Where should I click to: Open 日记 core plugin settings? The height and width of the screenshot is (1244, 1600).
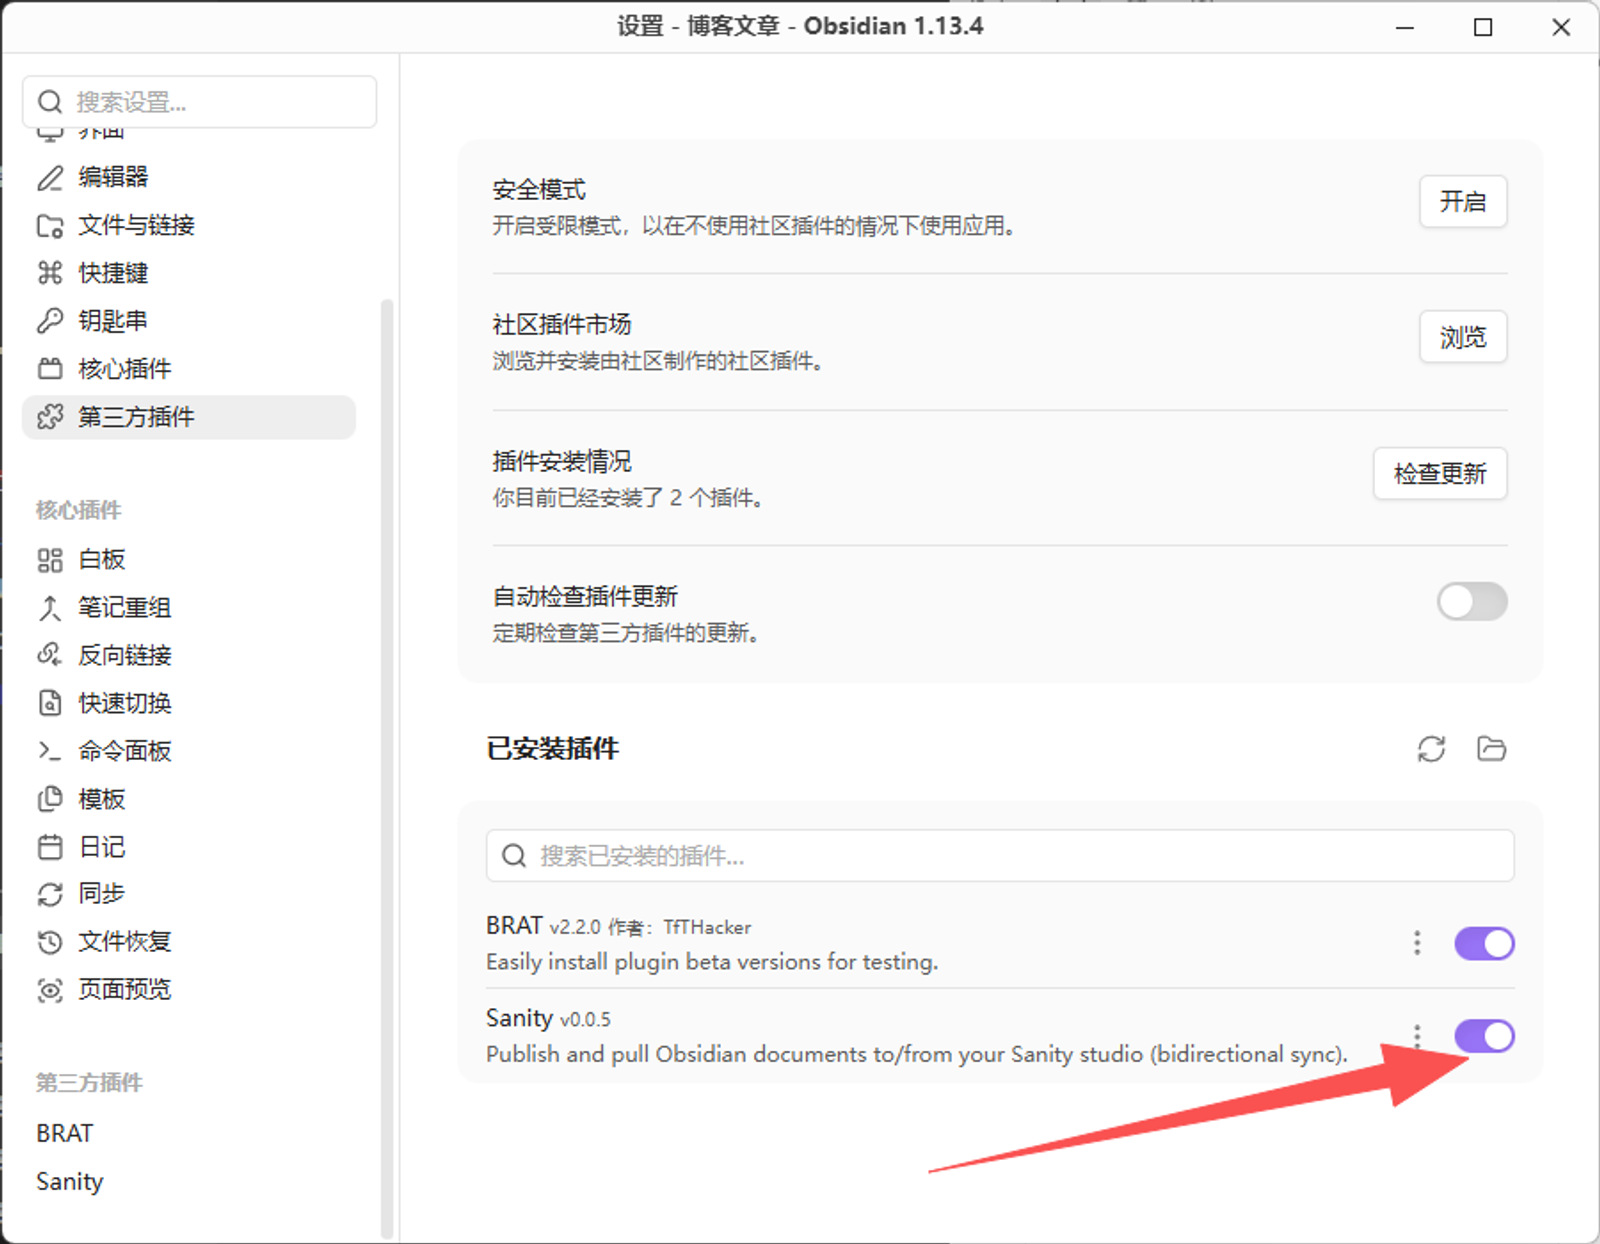click(189, 847)
